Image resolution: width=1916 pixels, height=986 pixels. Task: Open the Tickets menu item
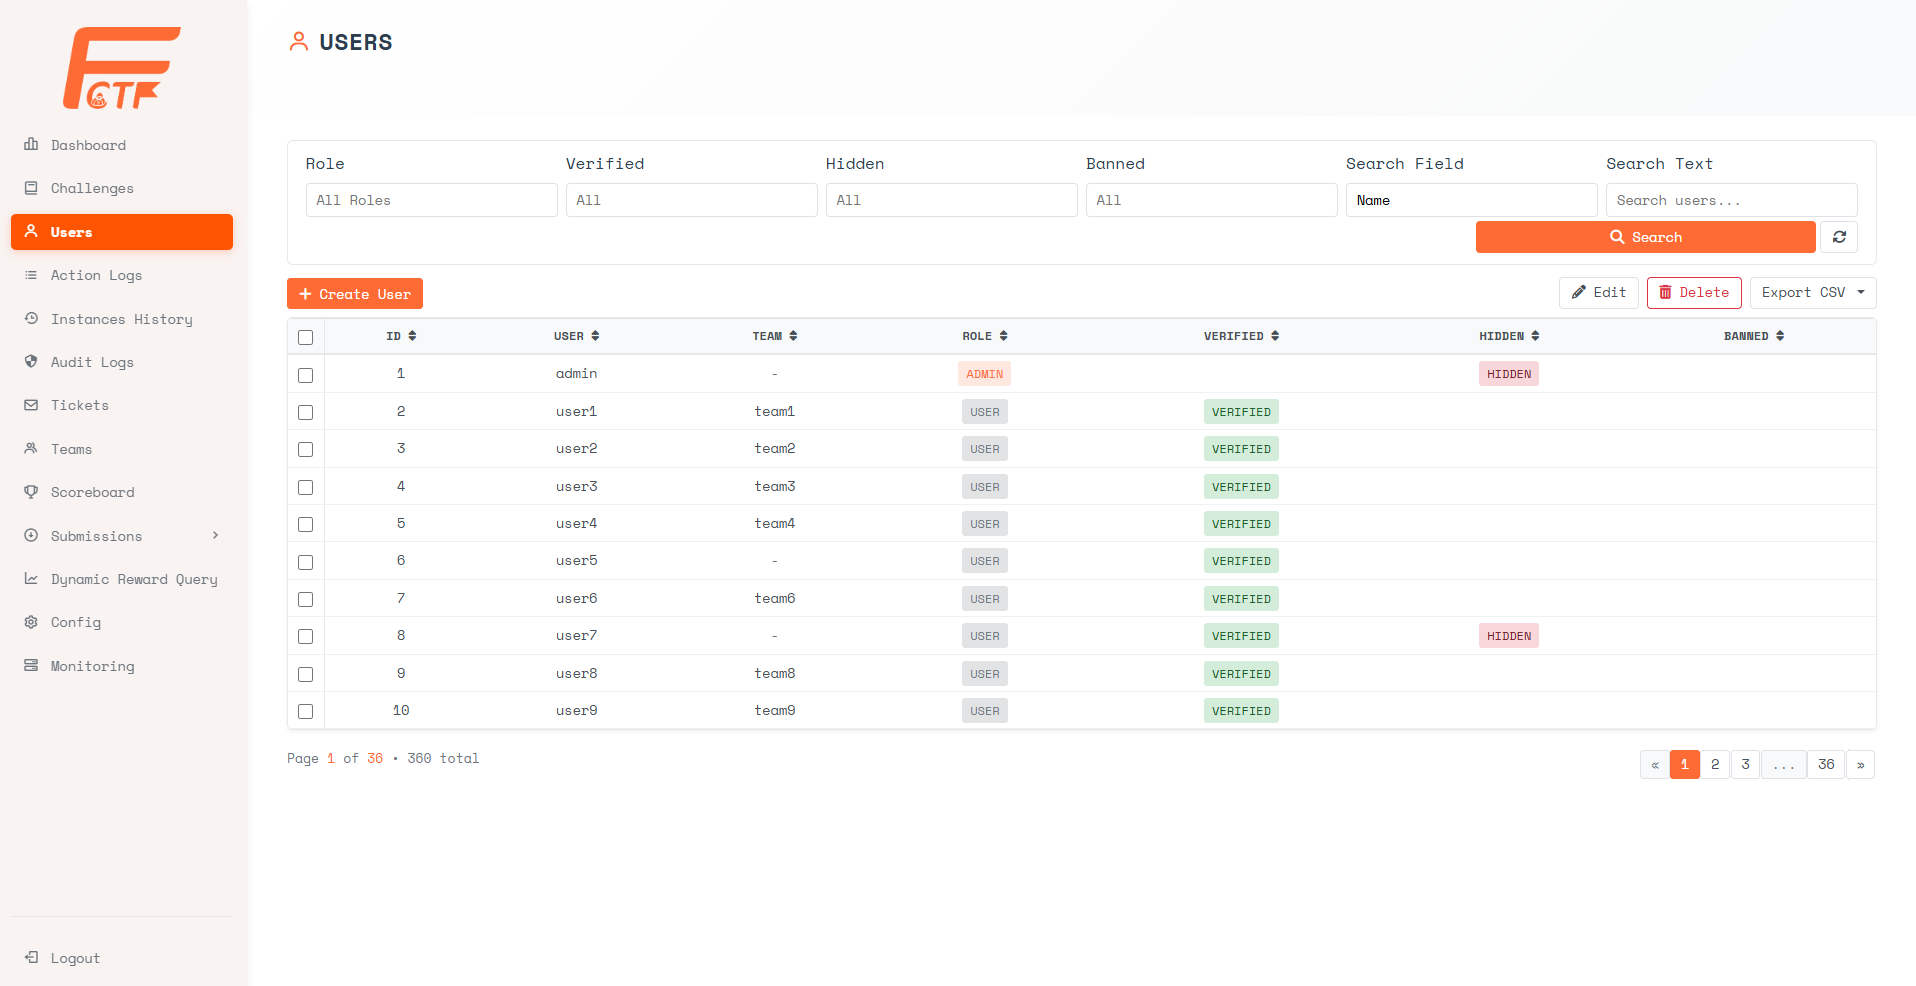pos(122,405)
